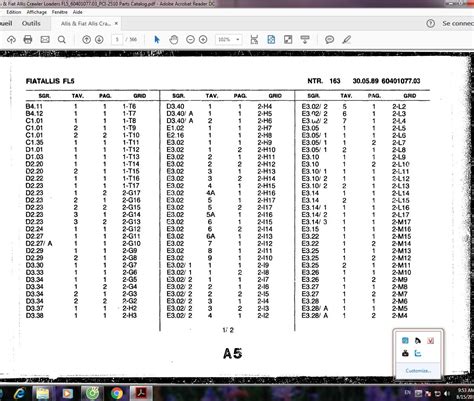Select the highlight pen tool
474x401 pixels.
[x=347, y=40]
